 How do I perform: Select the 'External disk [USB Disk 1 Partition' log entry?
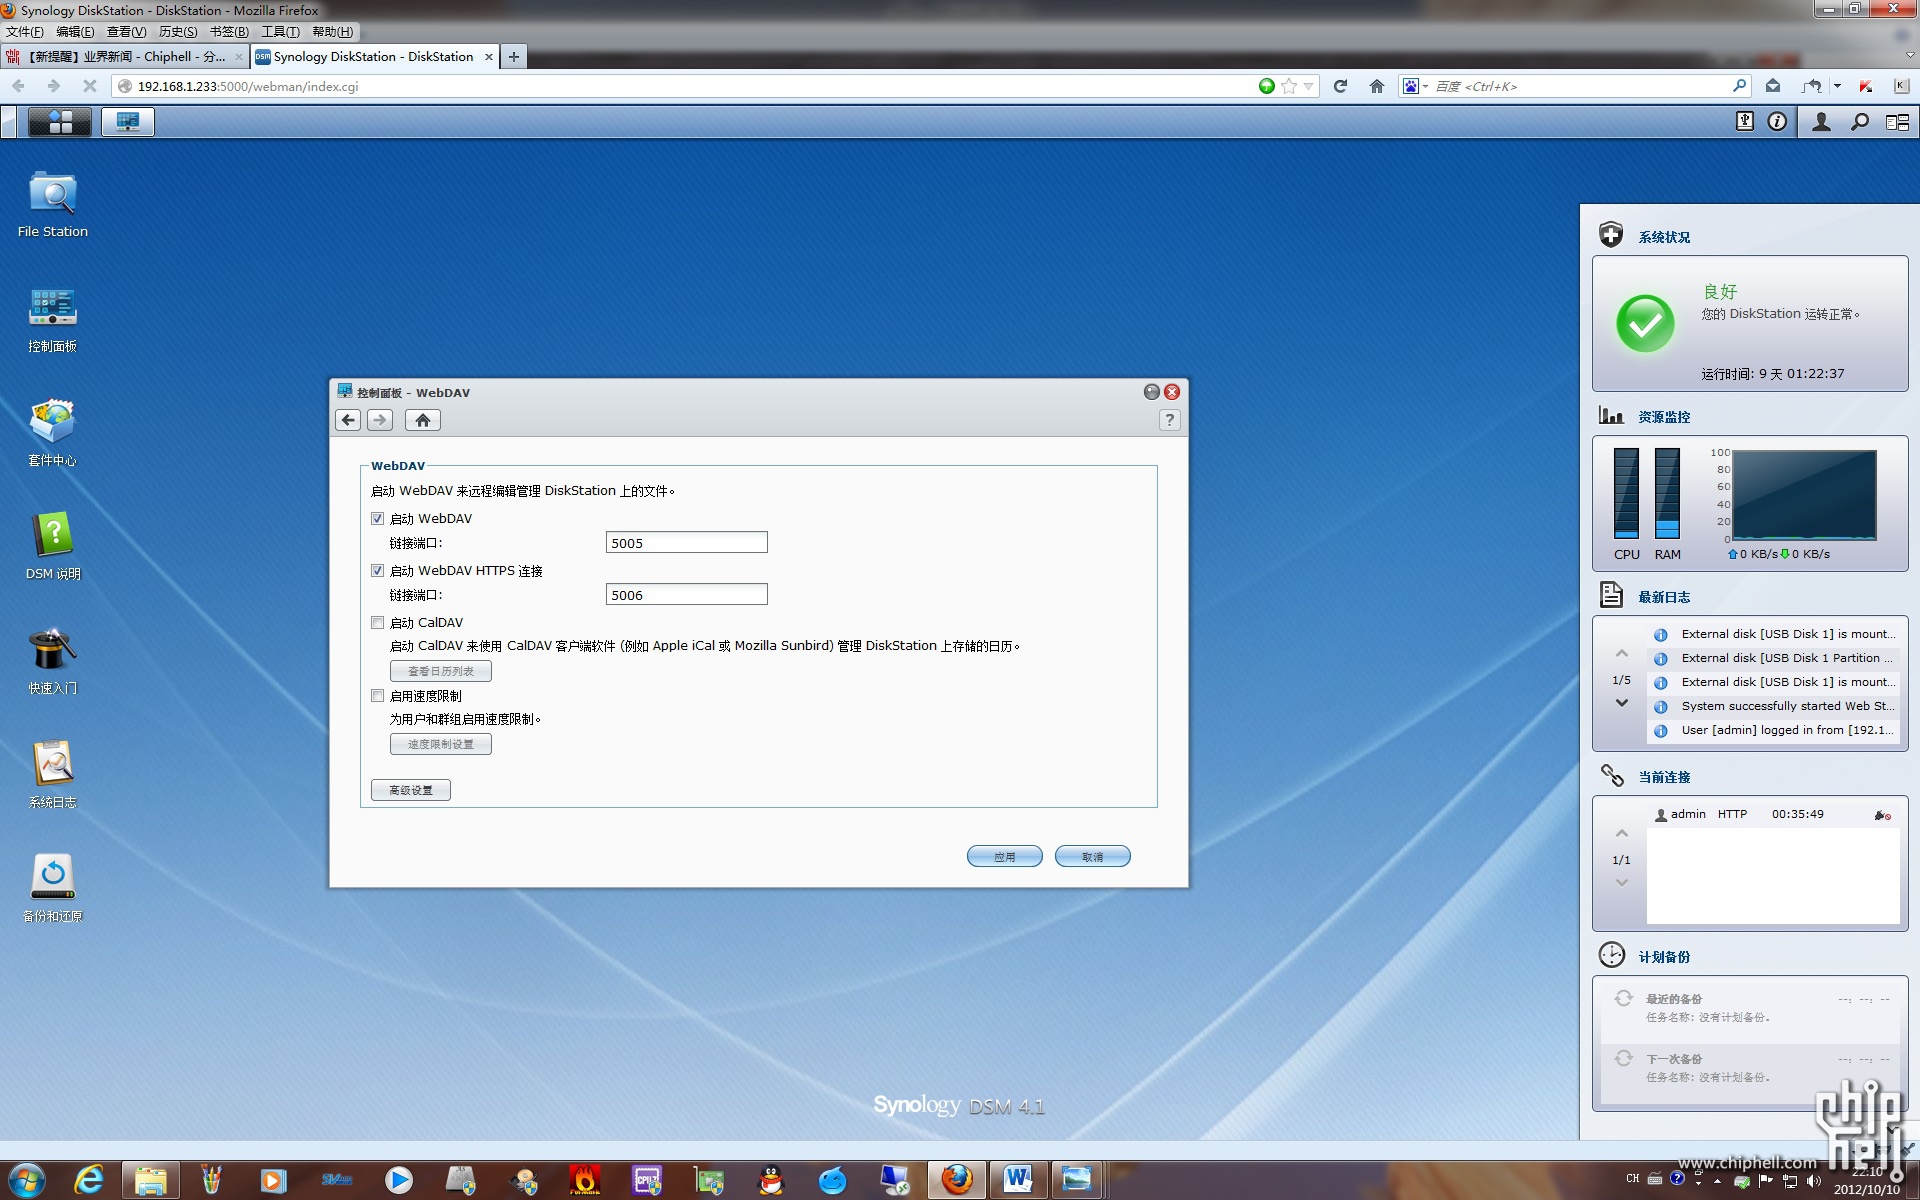click(1774, 658)
